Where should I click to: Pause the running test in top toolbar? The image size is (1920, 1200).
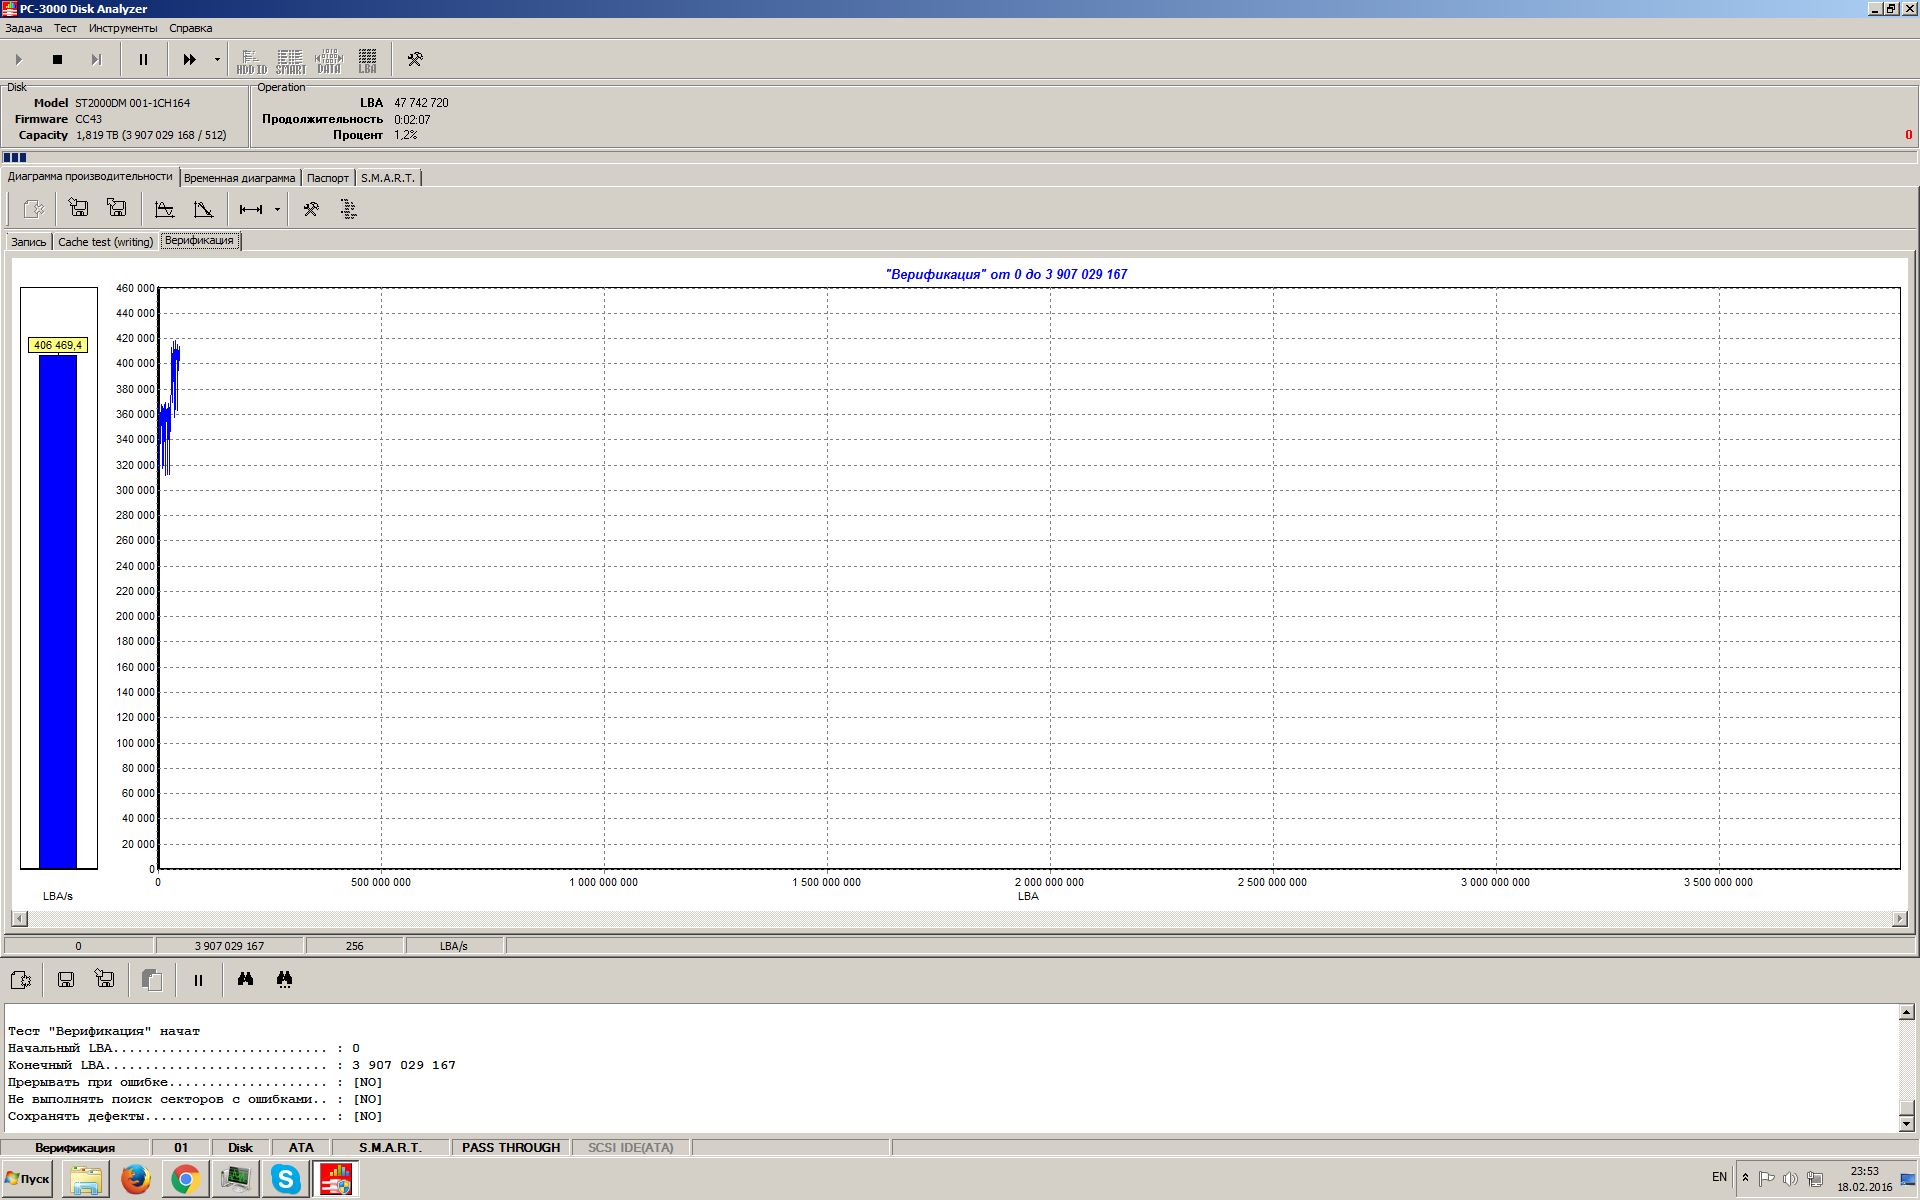click(143, 60)
